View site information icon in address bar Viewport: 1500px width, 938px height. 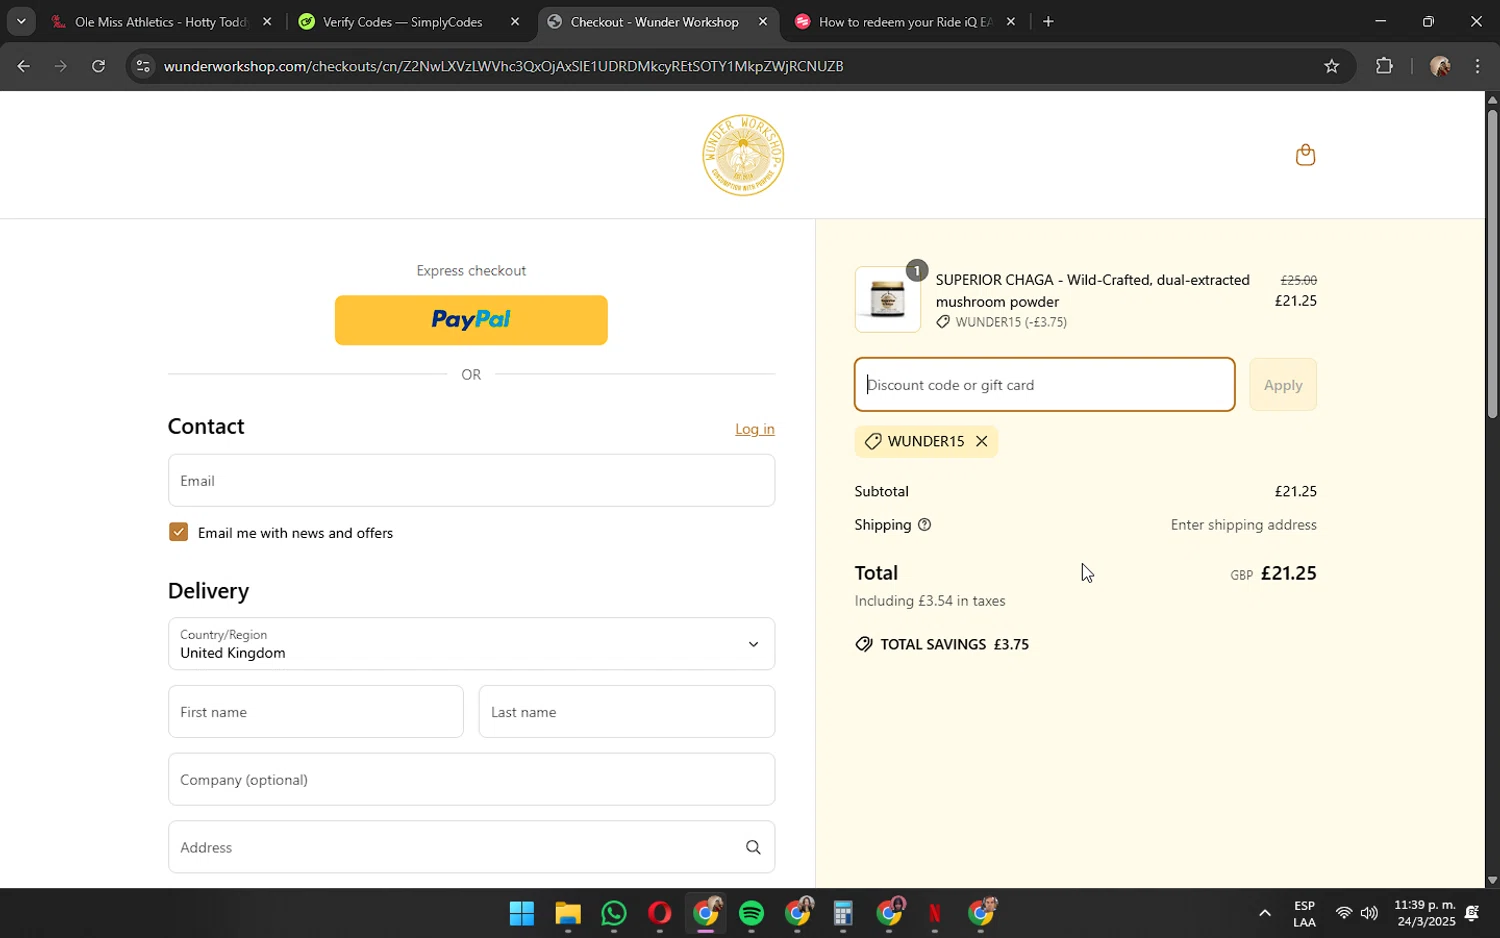143,66
